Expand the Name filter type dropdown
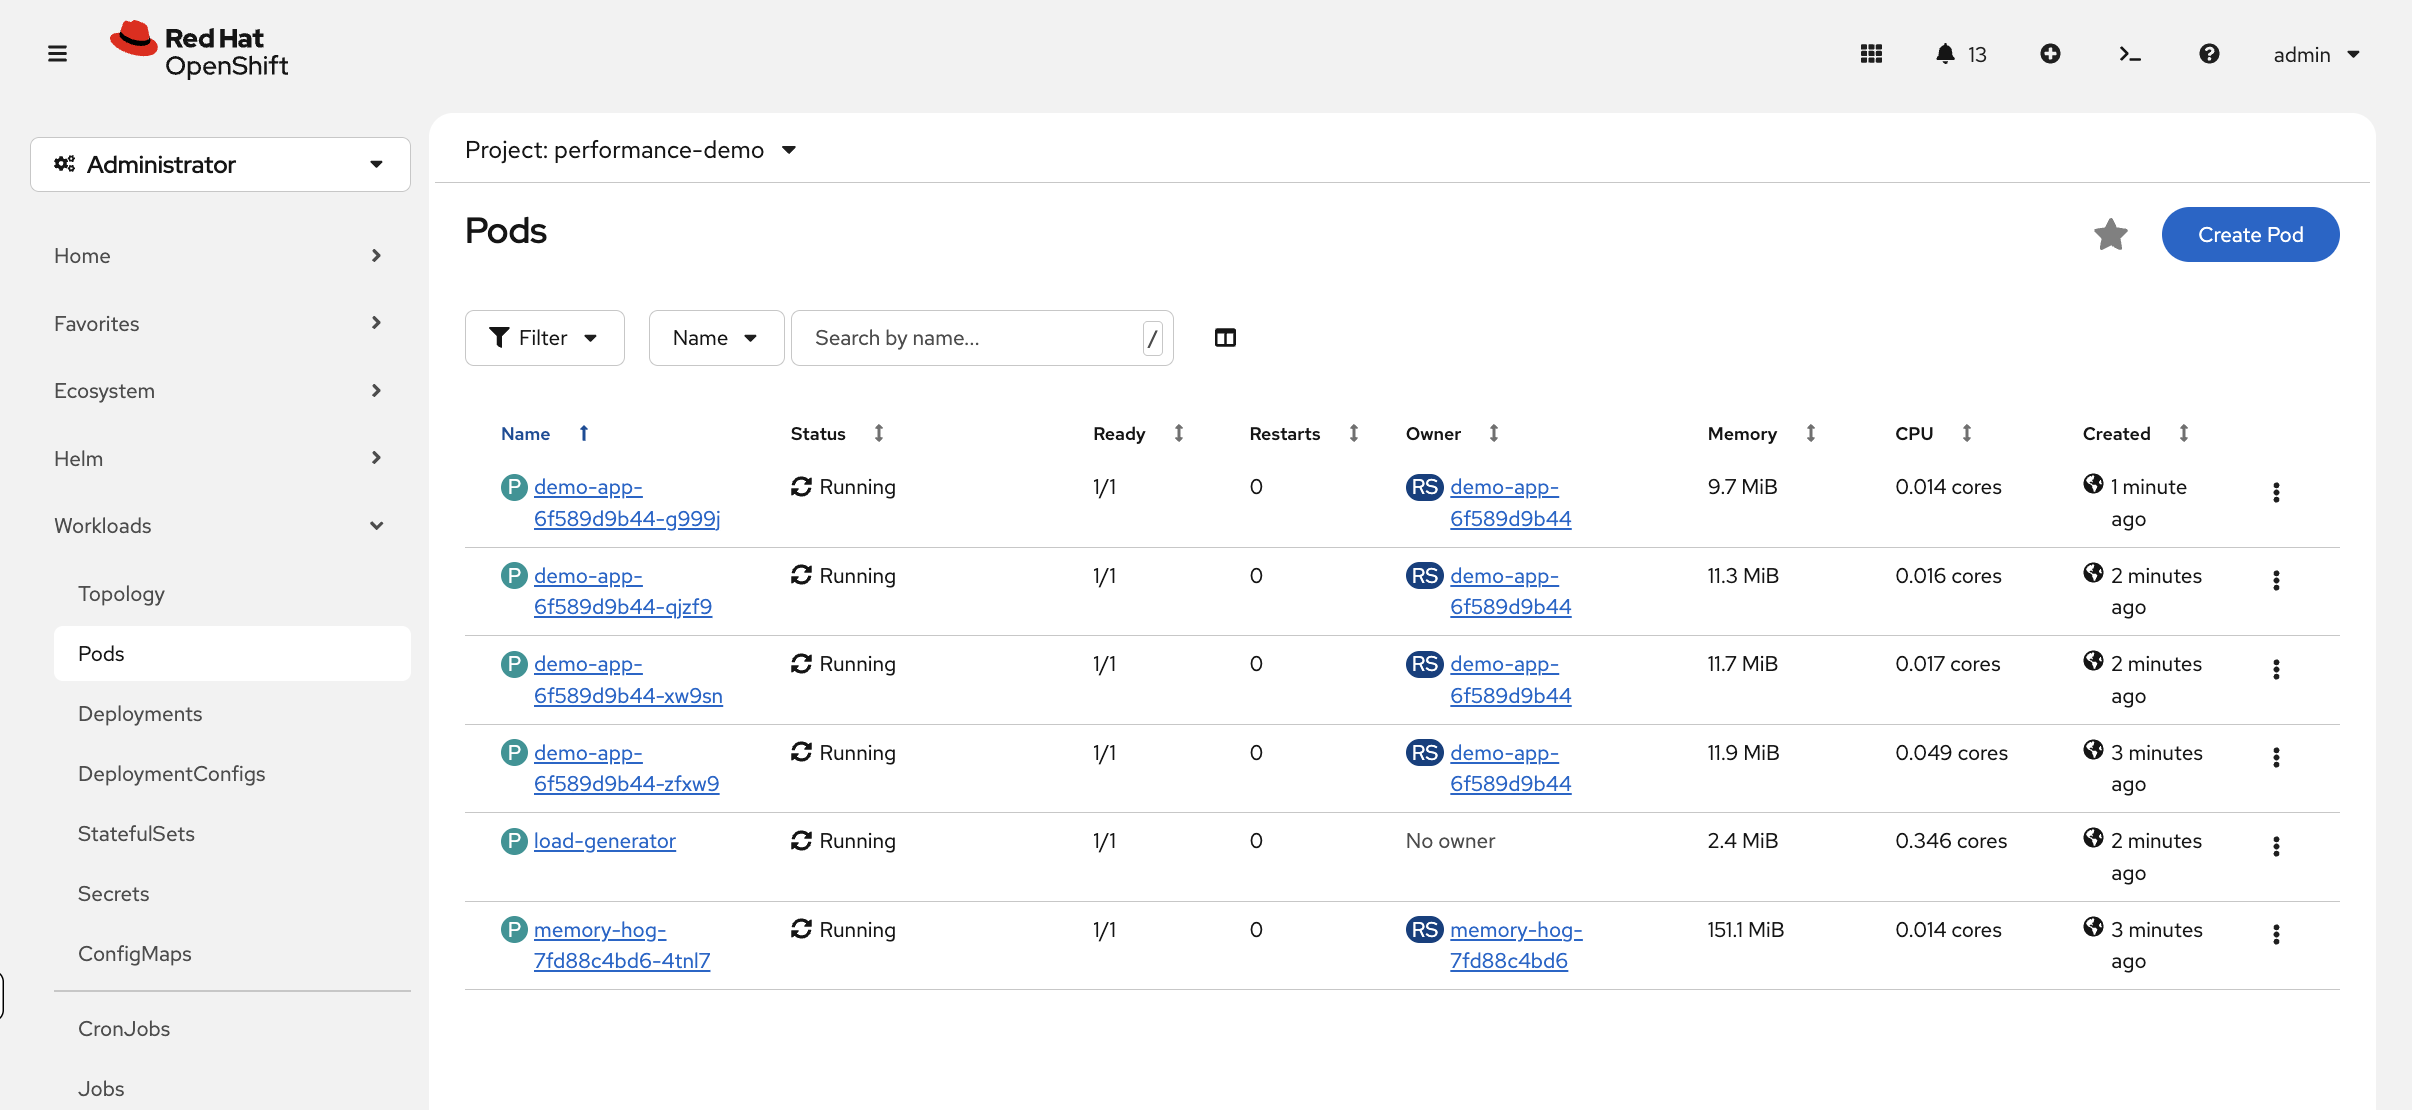2412x1110 pixels. (715, 338)
